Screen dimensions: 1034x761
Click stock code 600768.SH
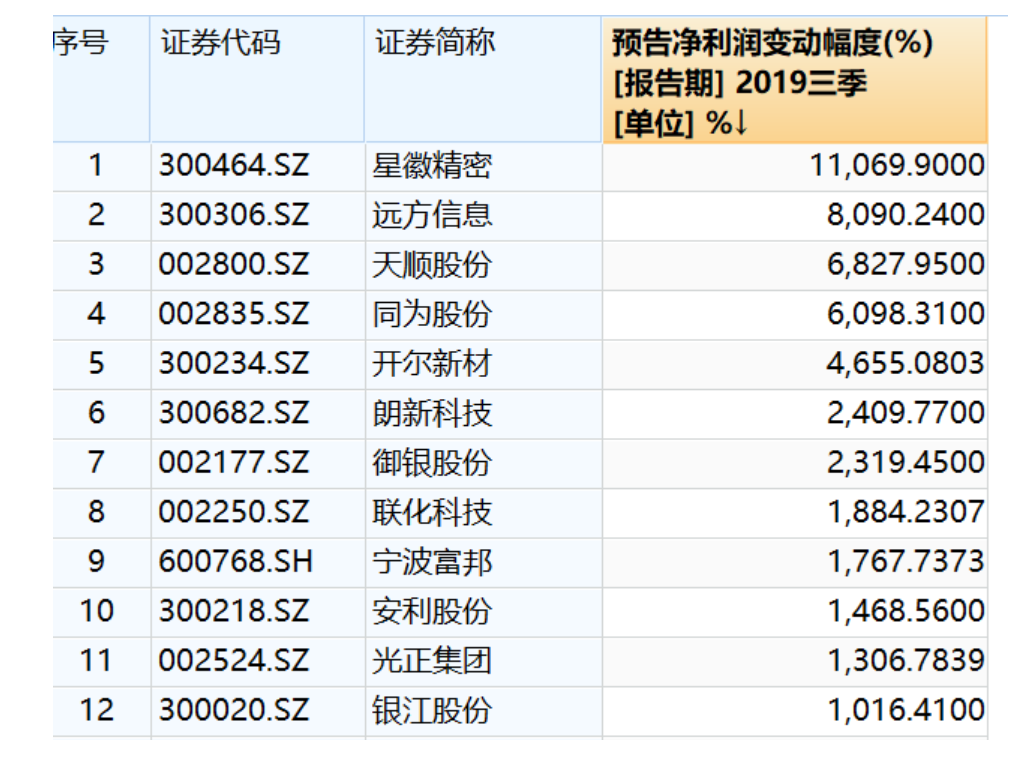(236, 561)
